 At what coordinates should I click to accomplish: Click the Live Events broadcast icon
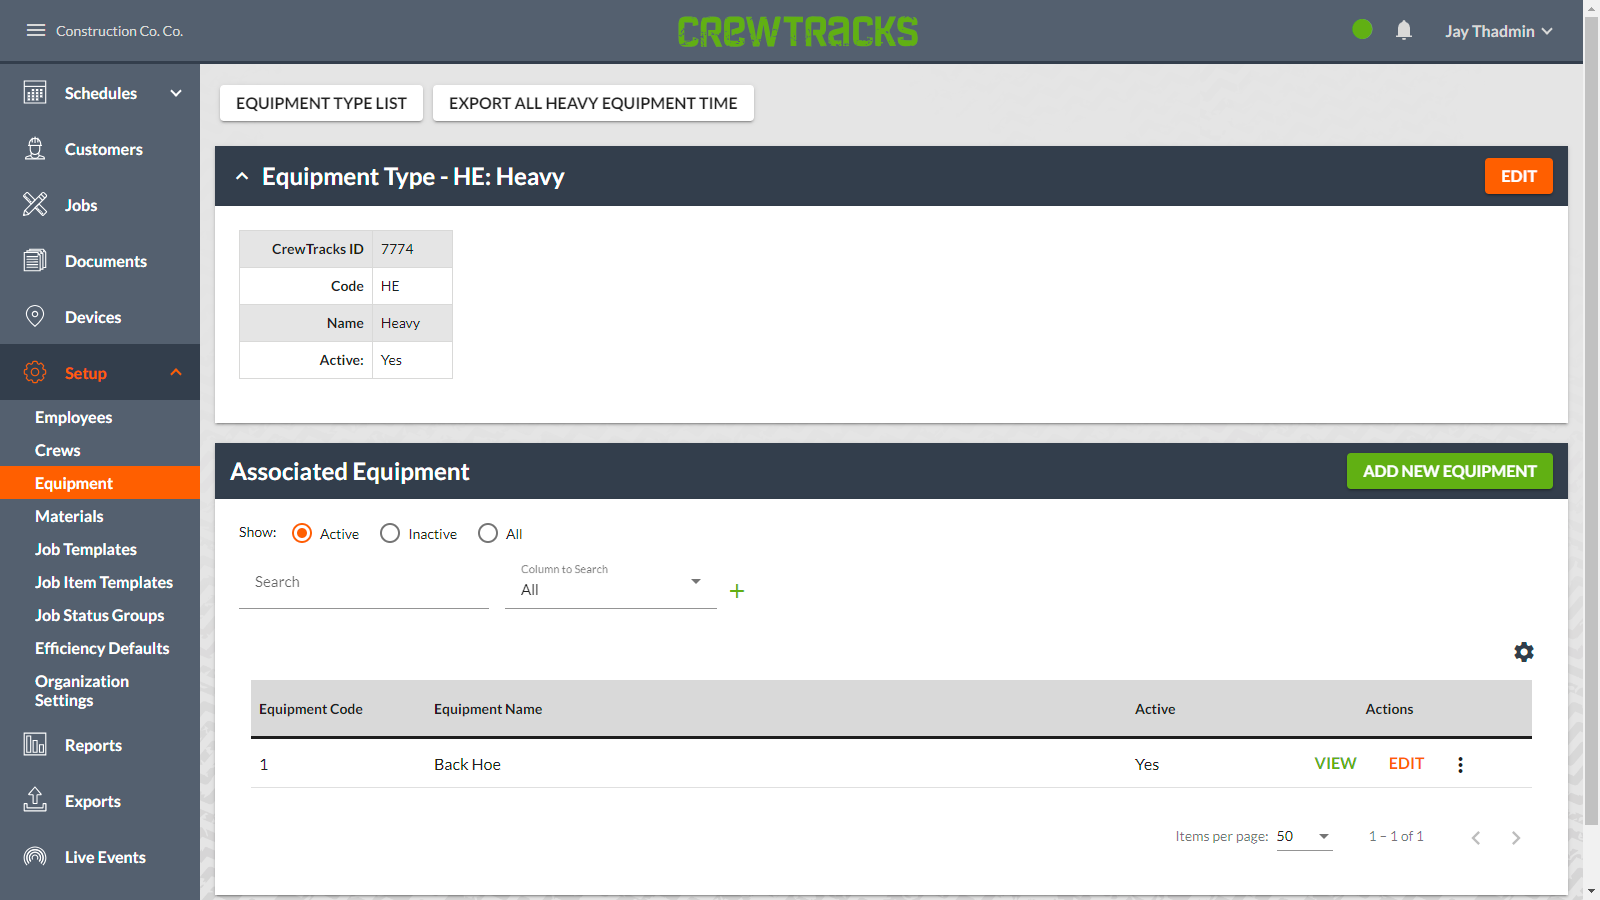click(35, 857)
